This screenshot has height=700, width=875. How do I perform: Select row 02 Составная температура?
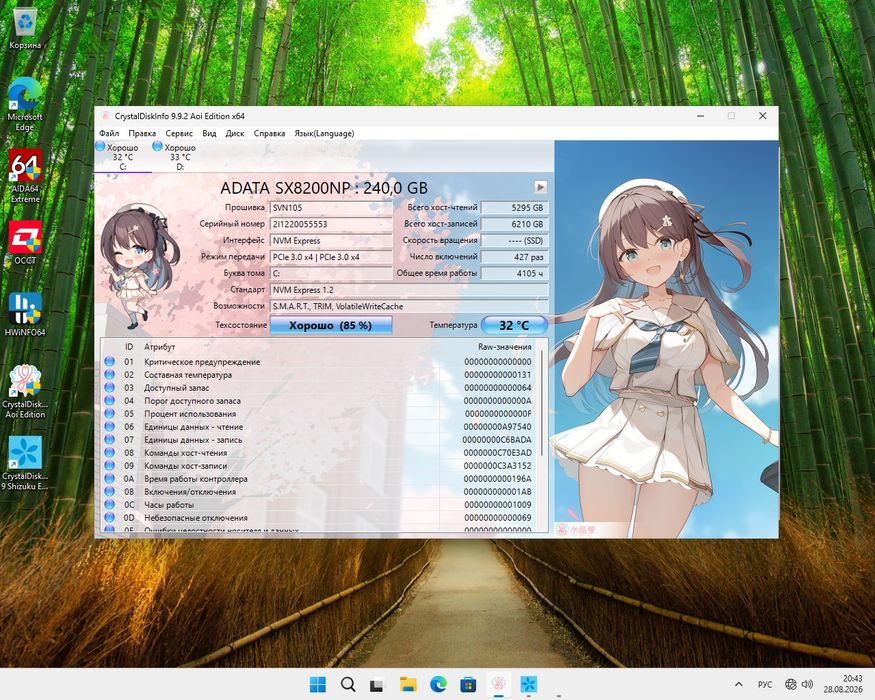[x=319, y=375]
